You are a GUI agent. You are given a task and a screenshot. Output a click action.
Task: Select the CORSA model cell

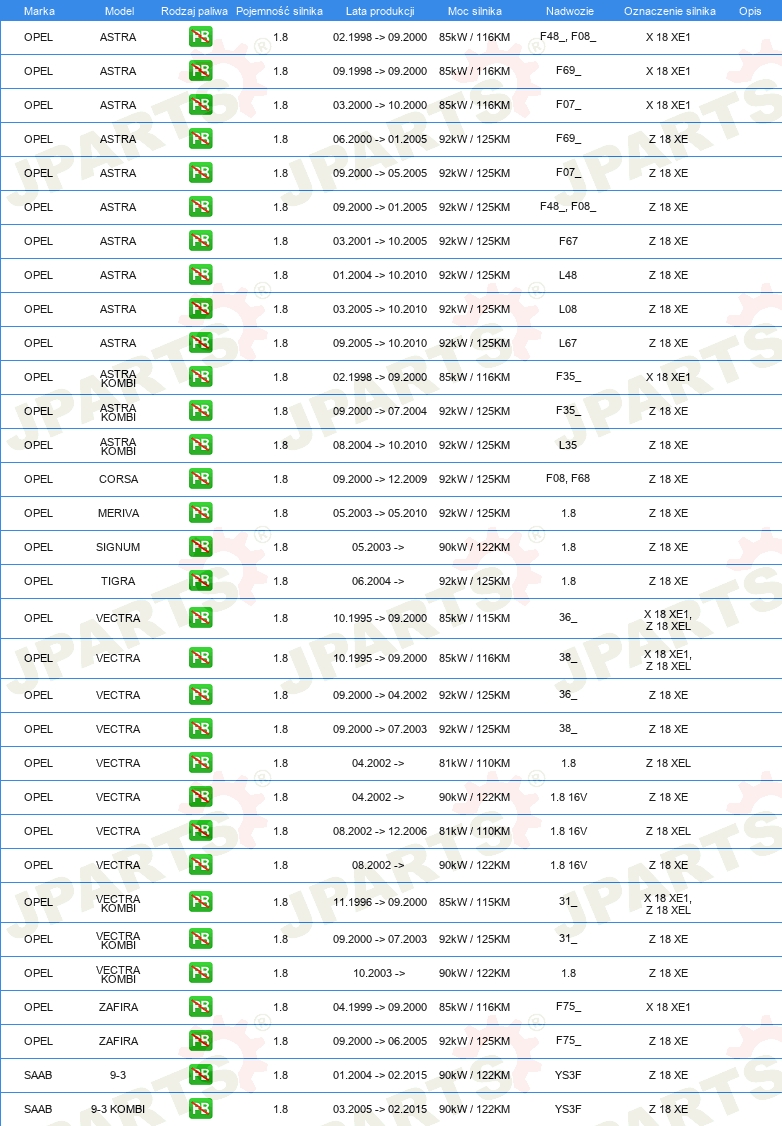coord(118,479)
